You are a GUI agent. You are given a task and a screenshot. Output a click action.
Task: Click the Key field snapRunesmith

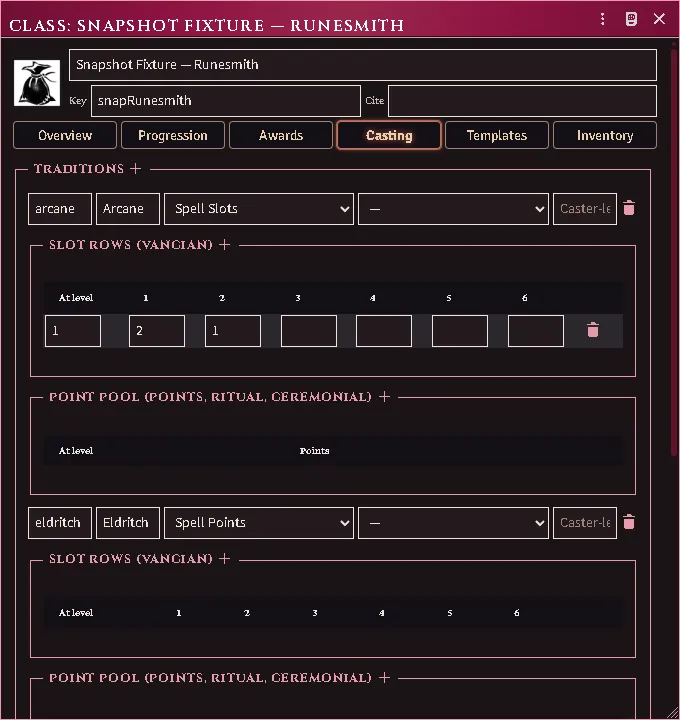click(226, 101)
